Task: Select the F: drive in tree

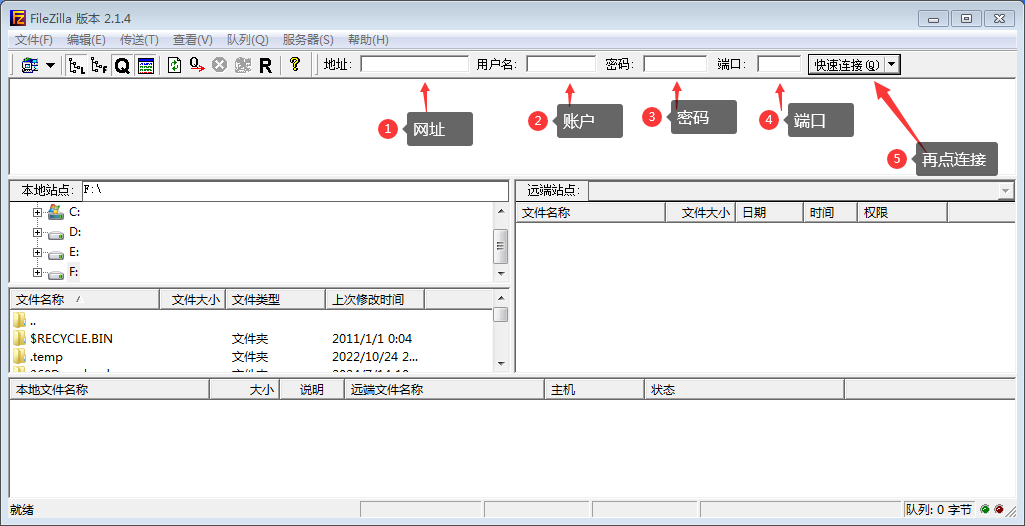Action: 74,272
